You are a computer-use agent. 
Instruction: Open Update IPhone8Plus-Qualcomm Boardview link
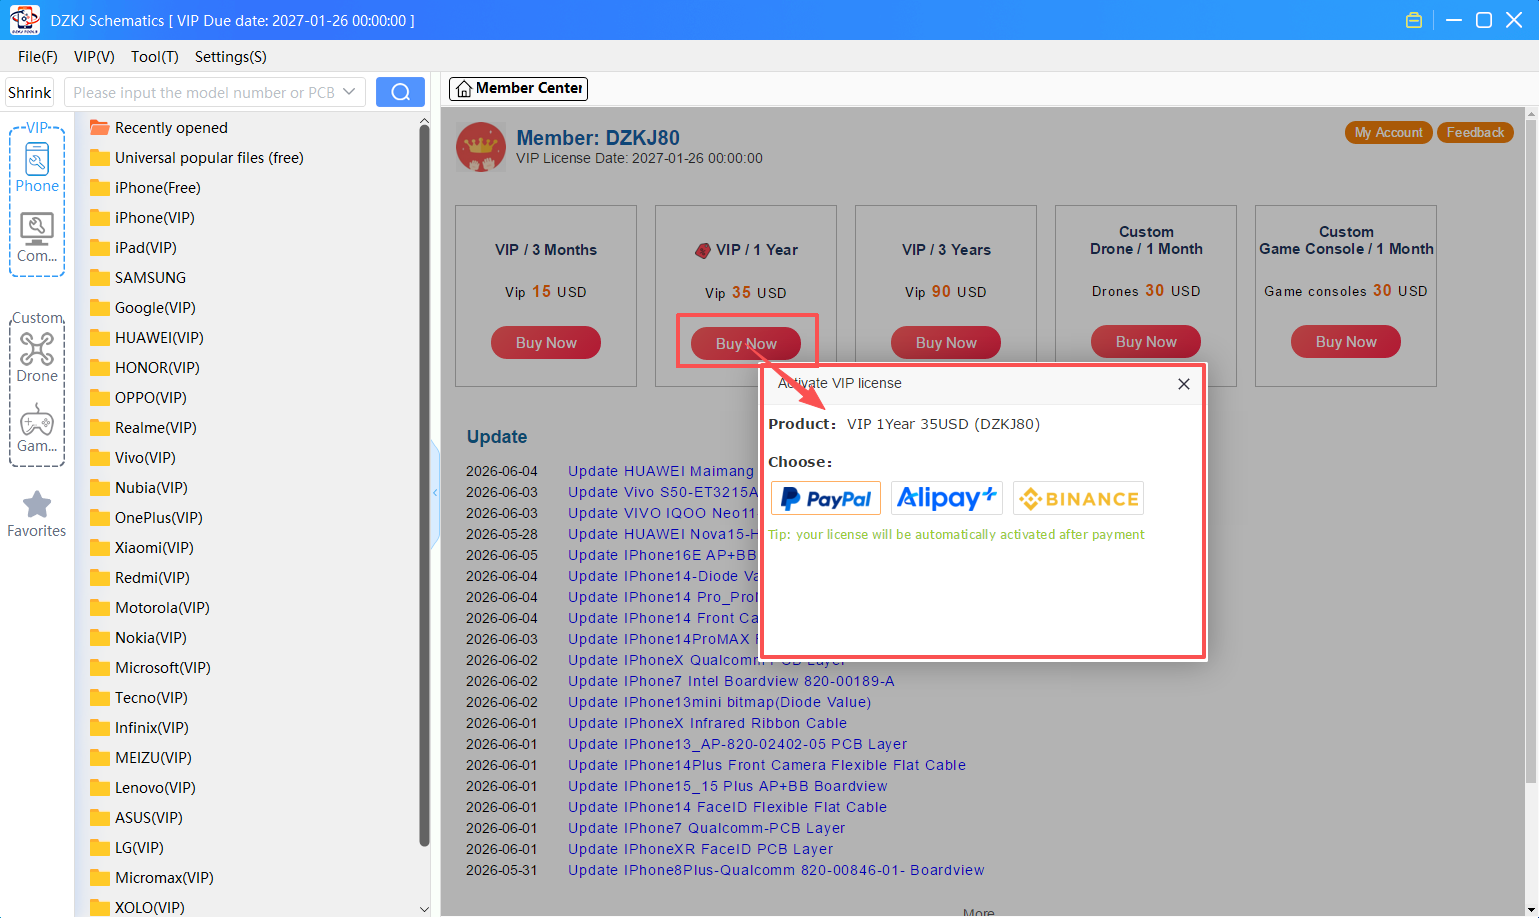(776, 870)
